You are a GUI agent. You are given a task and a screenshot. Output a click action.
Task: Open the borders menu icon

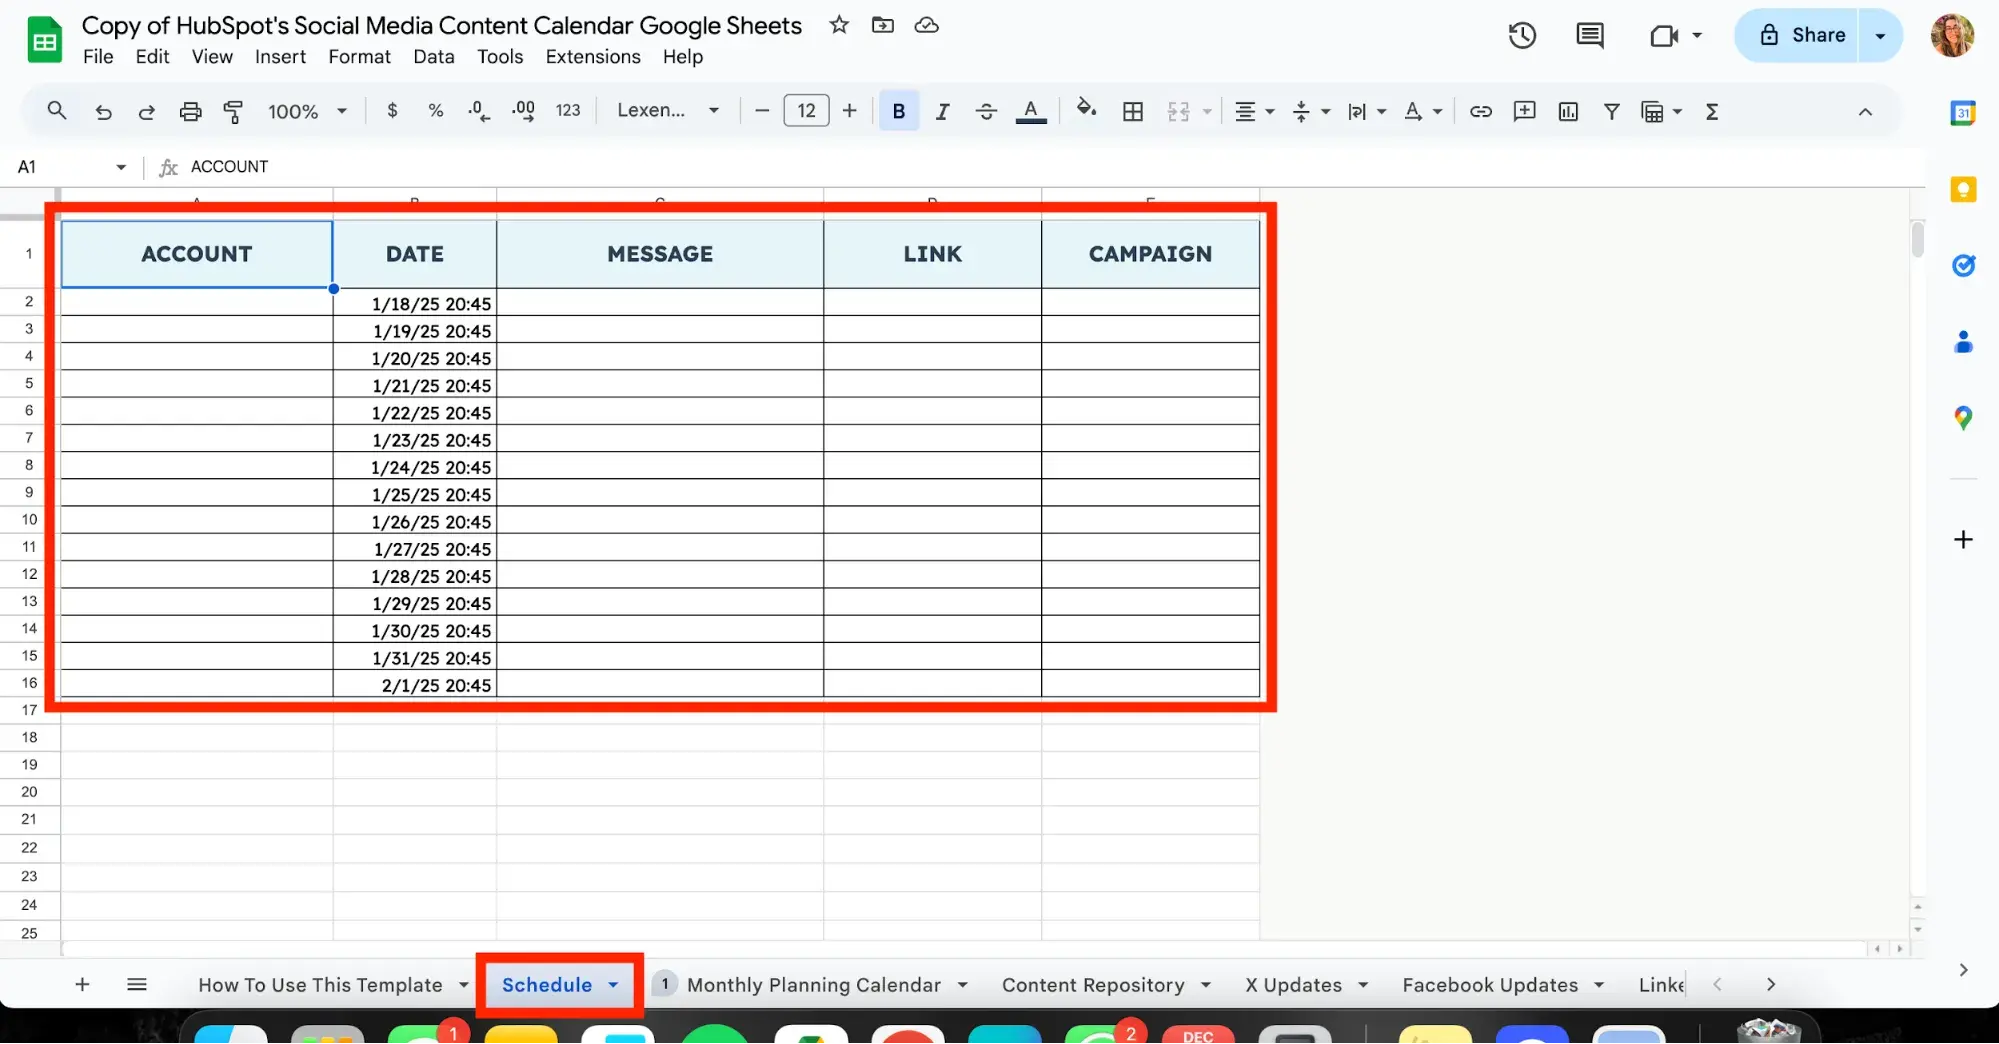point(1133,112)
